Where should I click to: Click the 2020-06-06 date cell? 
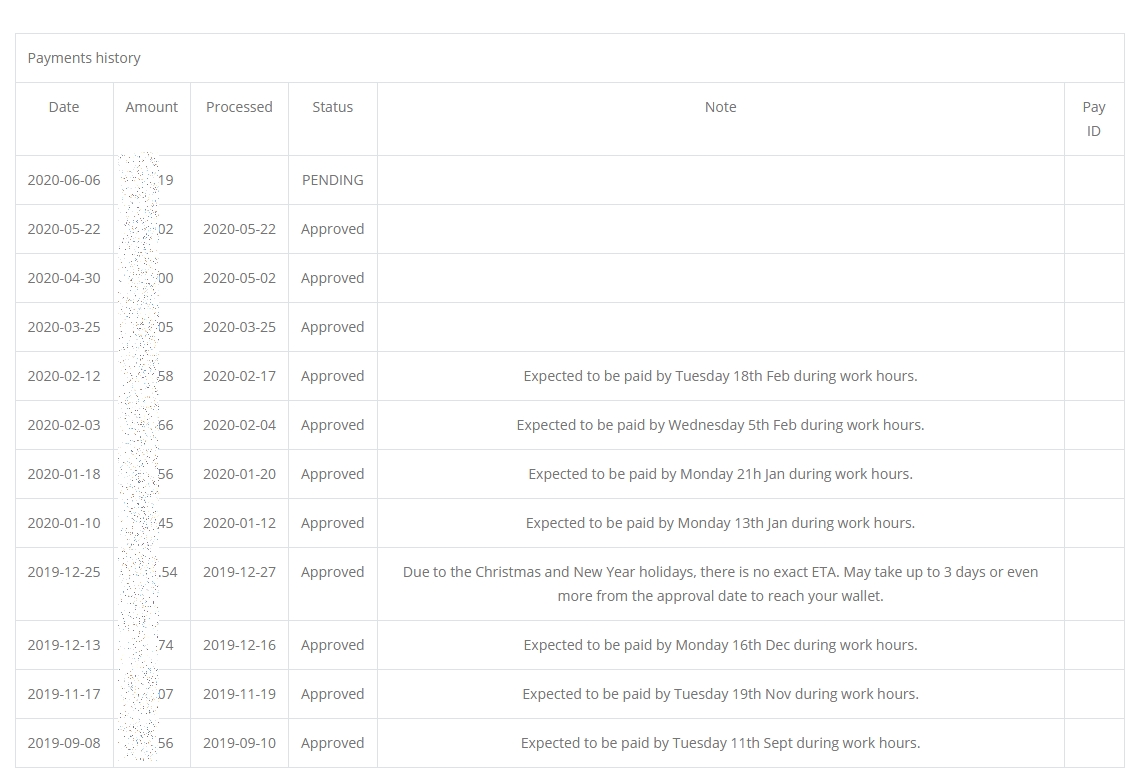64,180
